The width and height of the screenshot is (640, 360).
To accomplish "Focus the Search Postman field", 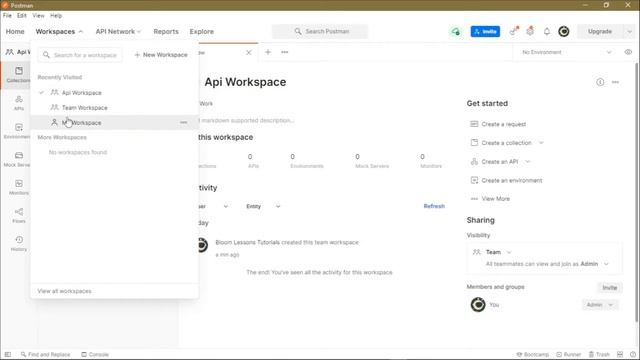I will click(x=320, y=31).
